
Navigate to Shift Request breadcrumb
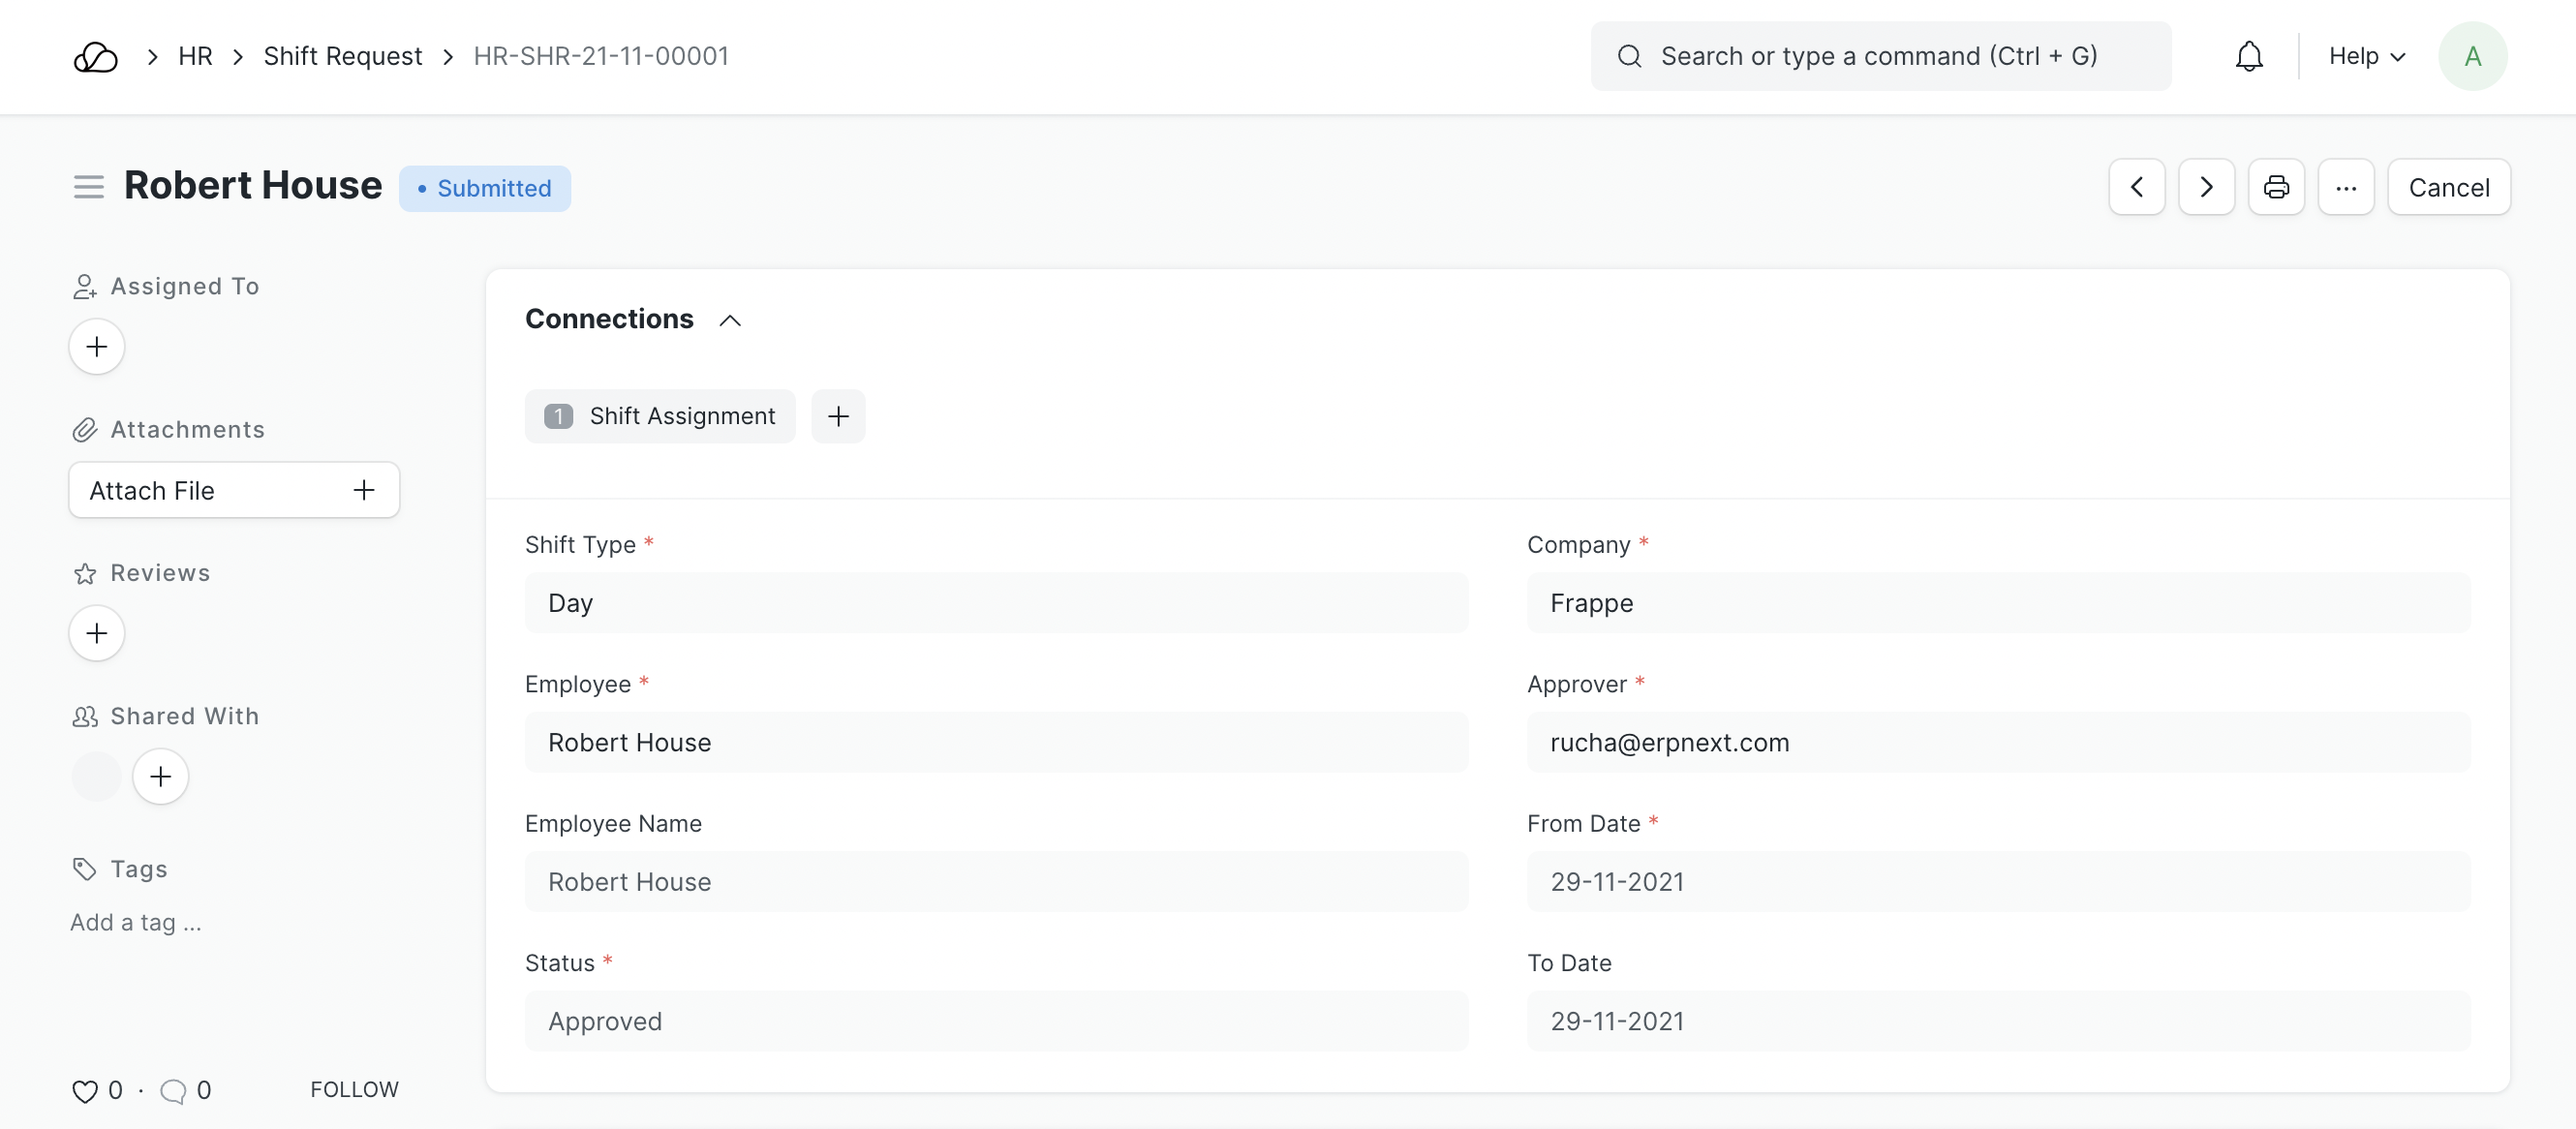[x=342, y=57]
